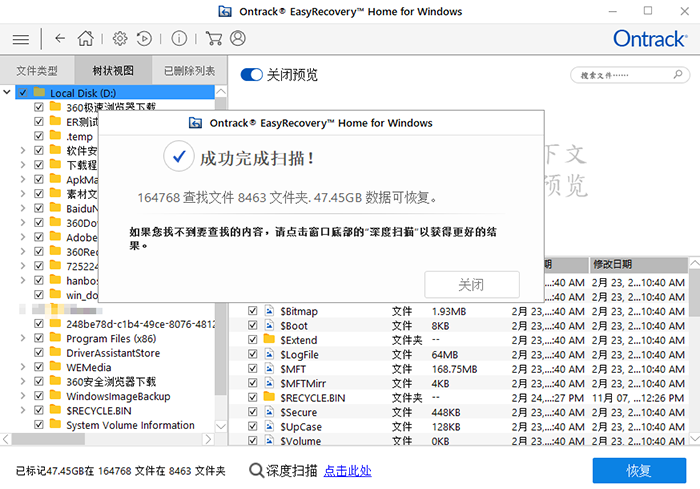The image size is (700, 489).
Task: Uncheck the .temp folder checkbox
Action: point(39,136)
